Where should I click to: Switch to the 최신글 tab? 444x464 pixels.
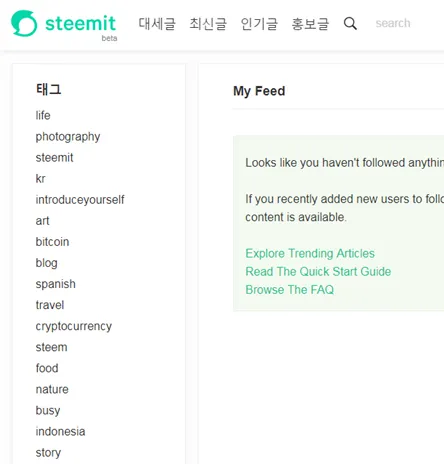208,24
